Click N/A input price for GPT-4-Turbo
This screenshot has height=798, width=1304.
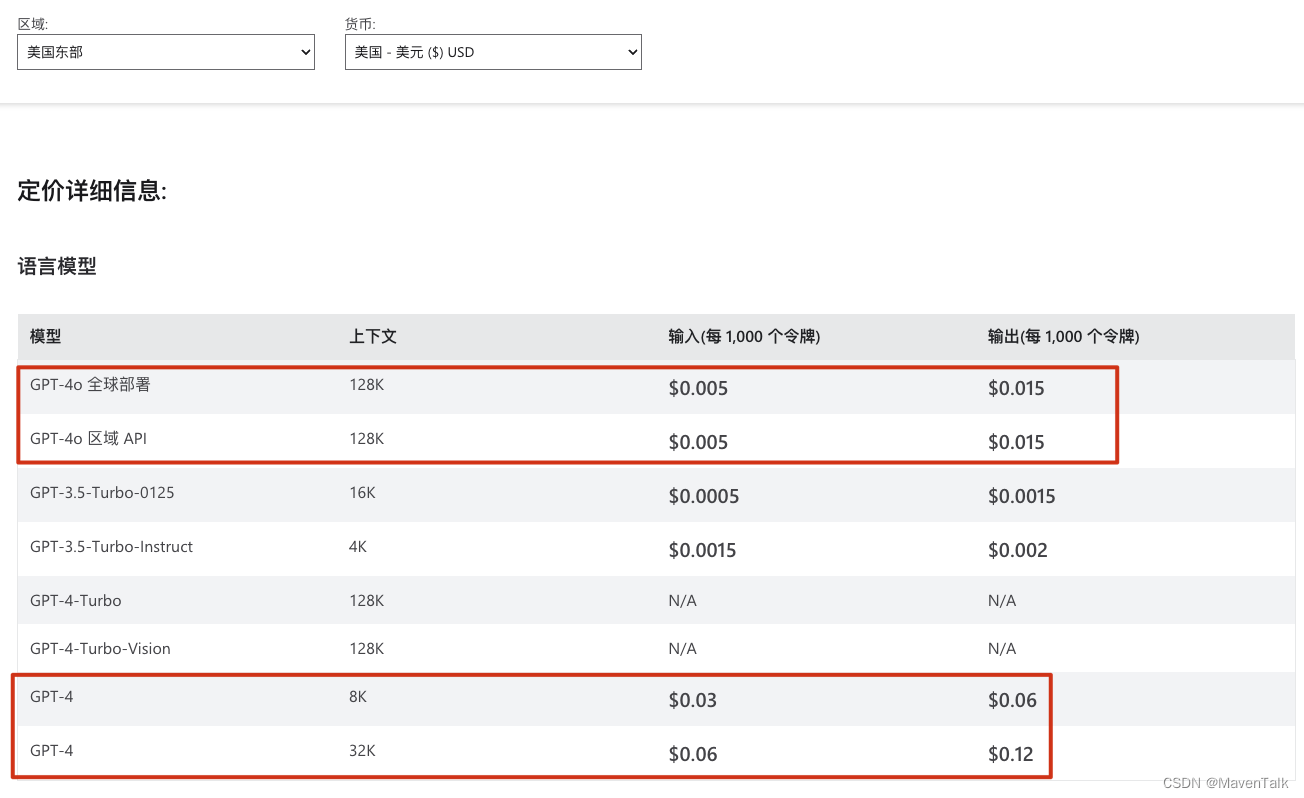[682, 600]
